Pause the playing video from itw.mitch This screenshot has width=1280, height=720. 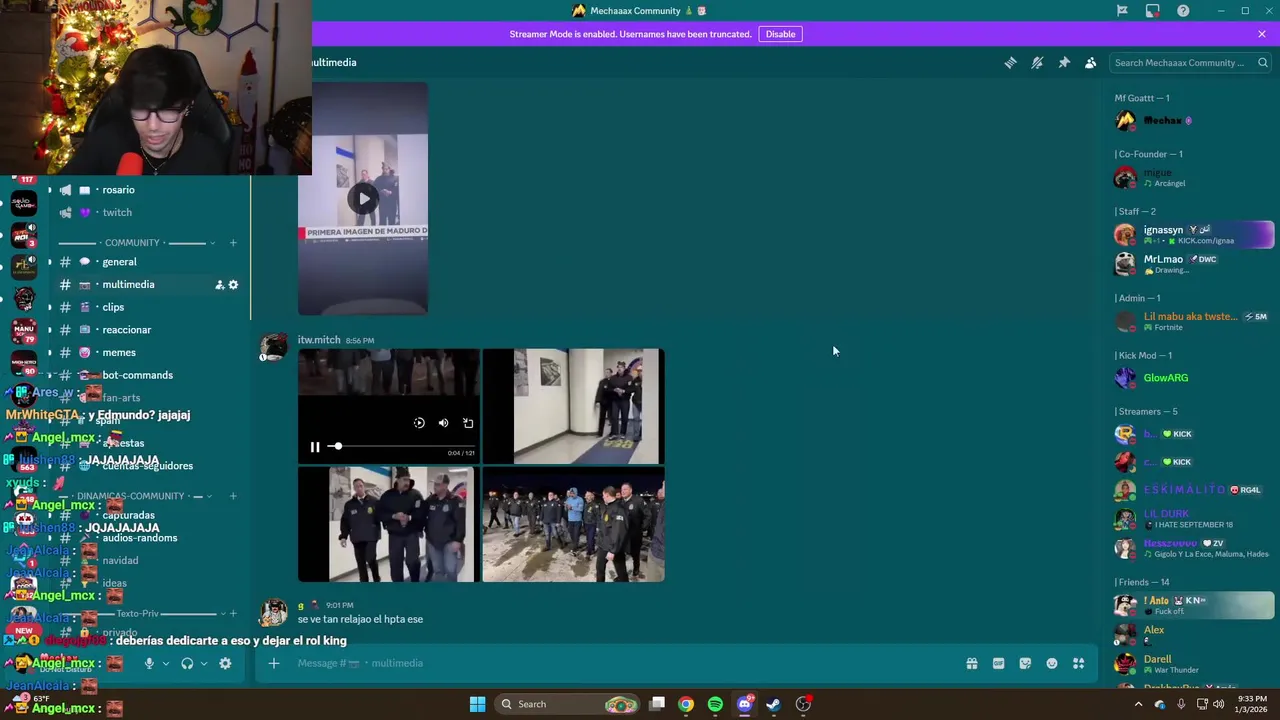point(315,447)
